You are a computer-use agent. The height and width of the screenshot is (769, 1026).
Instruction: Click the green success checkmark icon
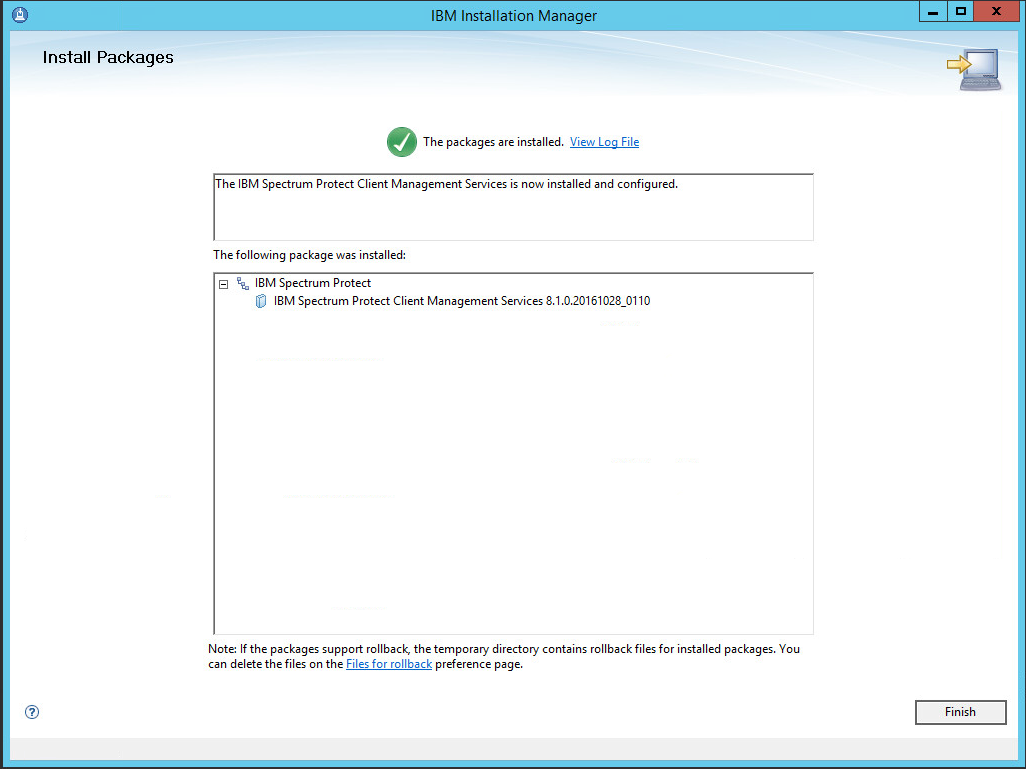401,142
